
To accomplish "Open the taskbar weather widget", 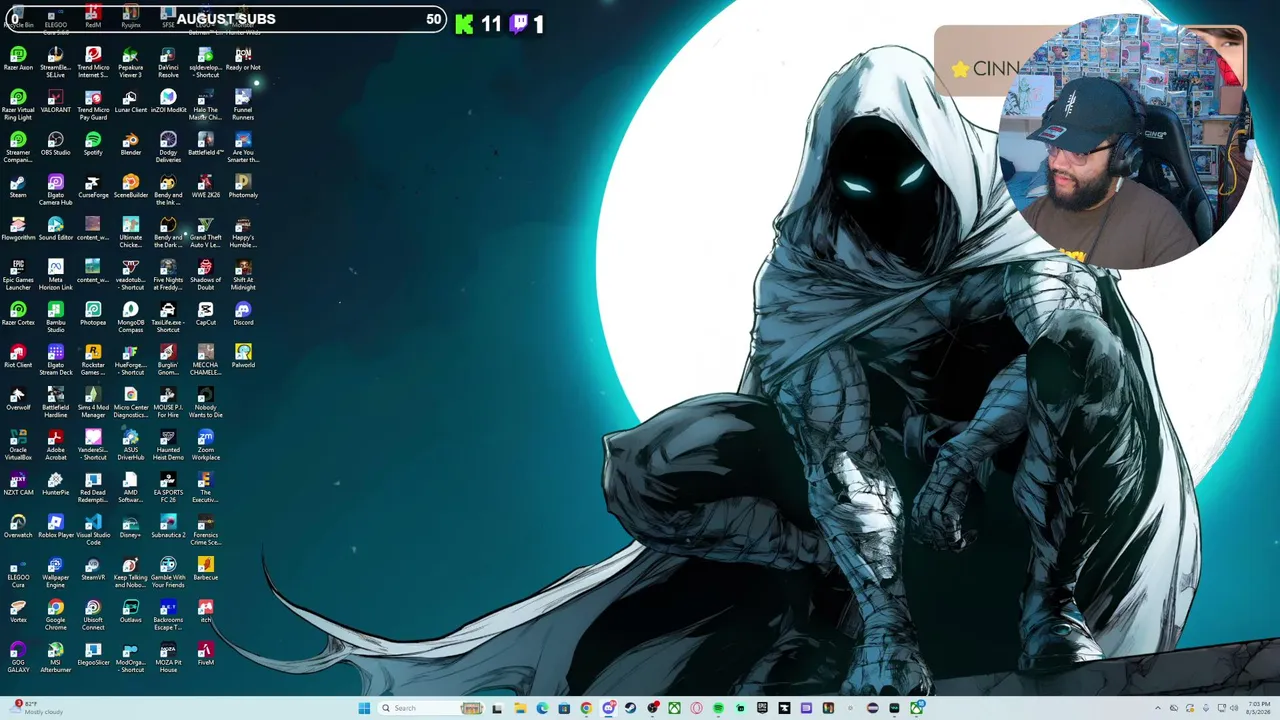I will click(38, 708).
